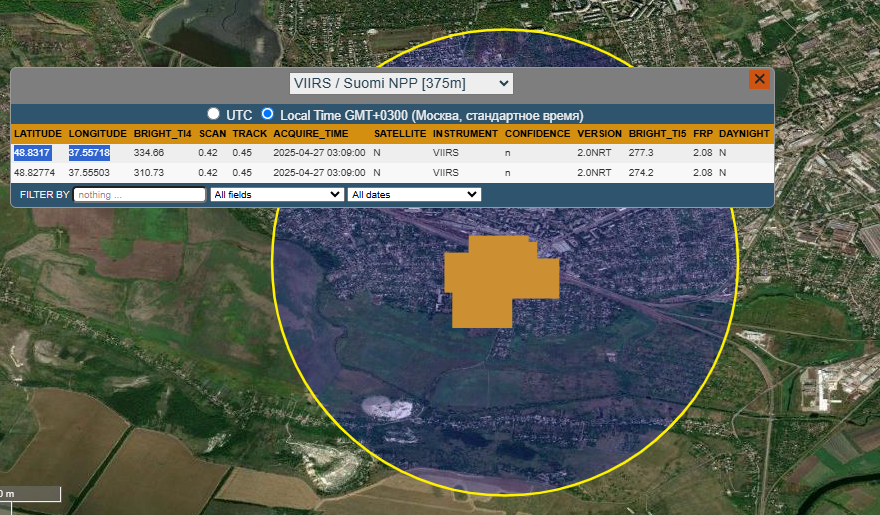Select the highlighted longitude value 37.55718
Viewport: 880px width, 515px height.
(89, 152)
